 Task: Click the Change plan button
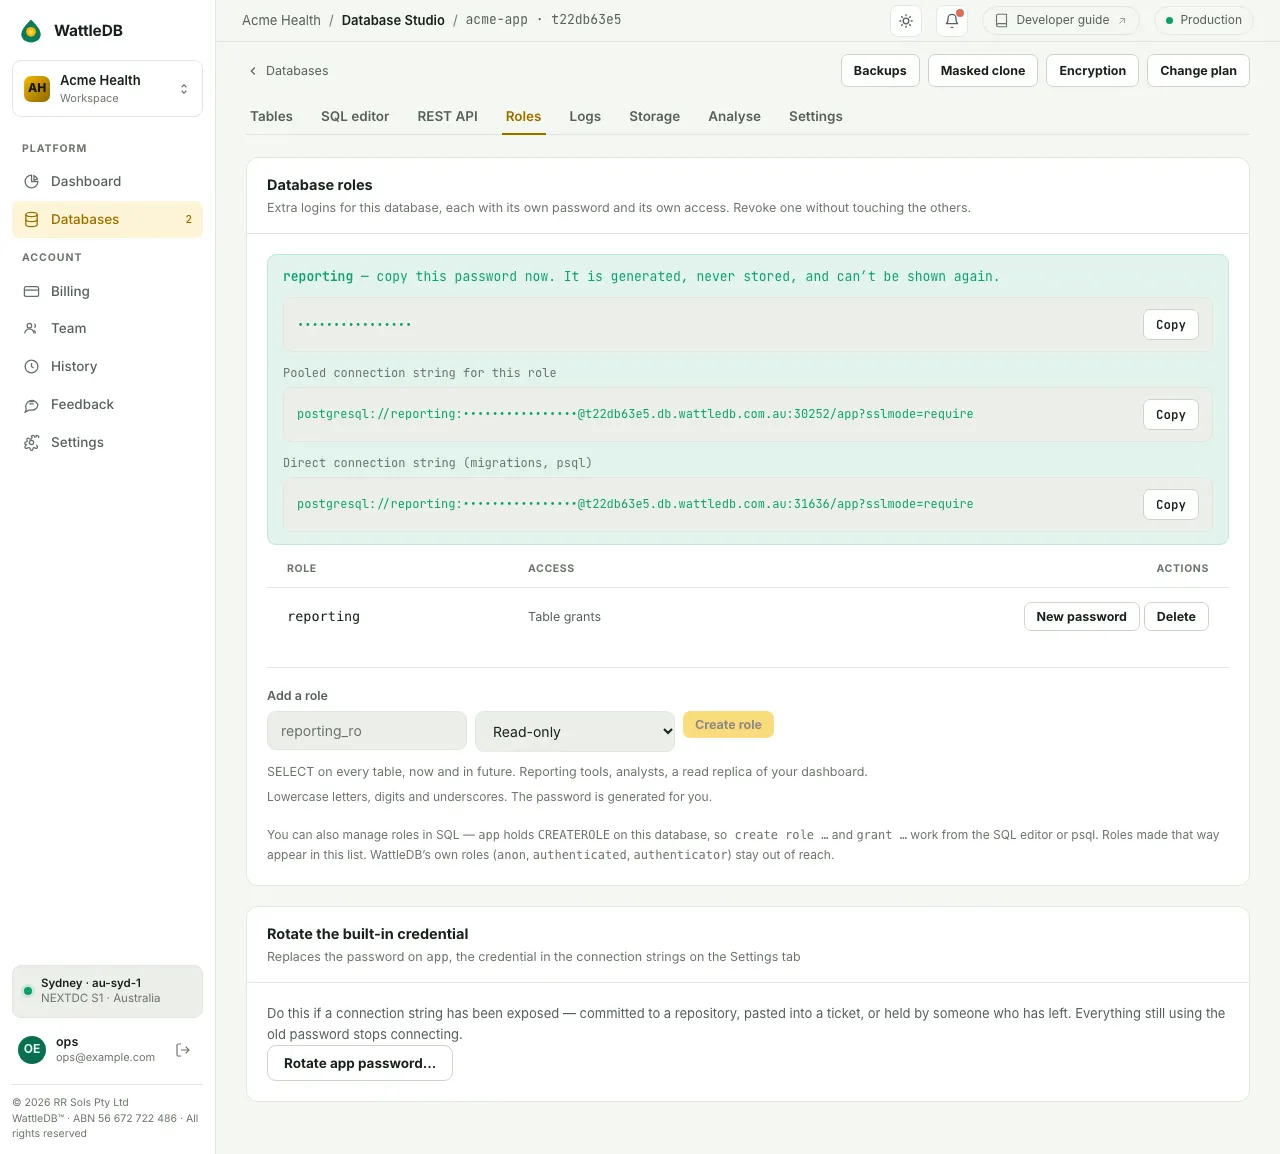pyautogui.click(x=1198, y=71)
